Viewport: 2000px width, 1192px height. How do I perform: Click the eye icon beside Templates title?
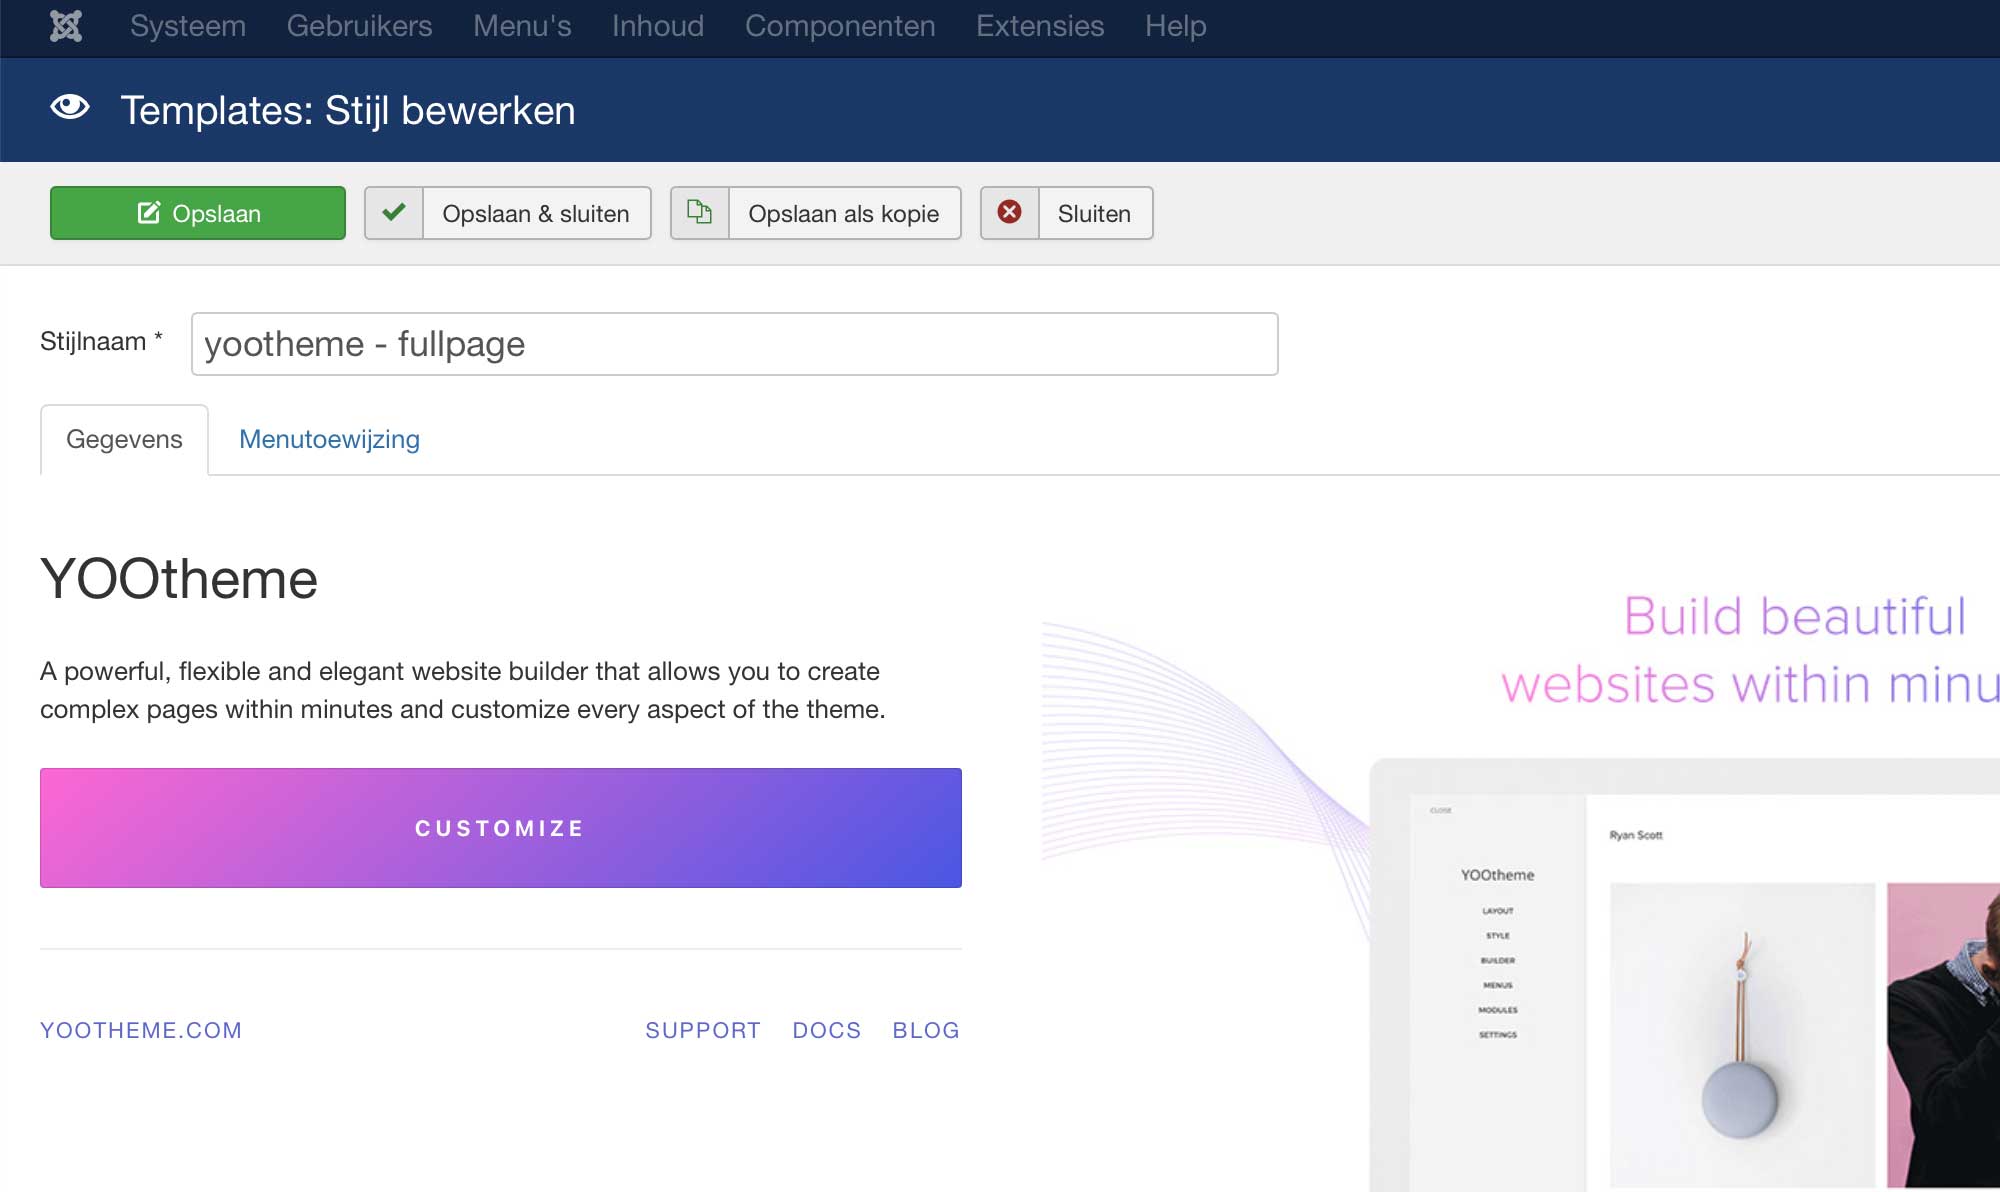coord(70,107)
